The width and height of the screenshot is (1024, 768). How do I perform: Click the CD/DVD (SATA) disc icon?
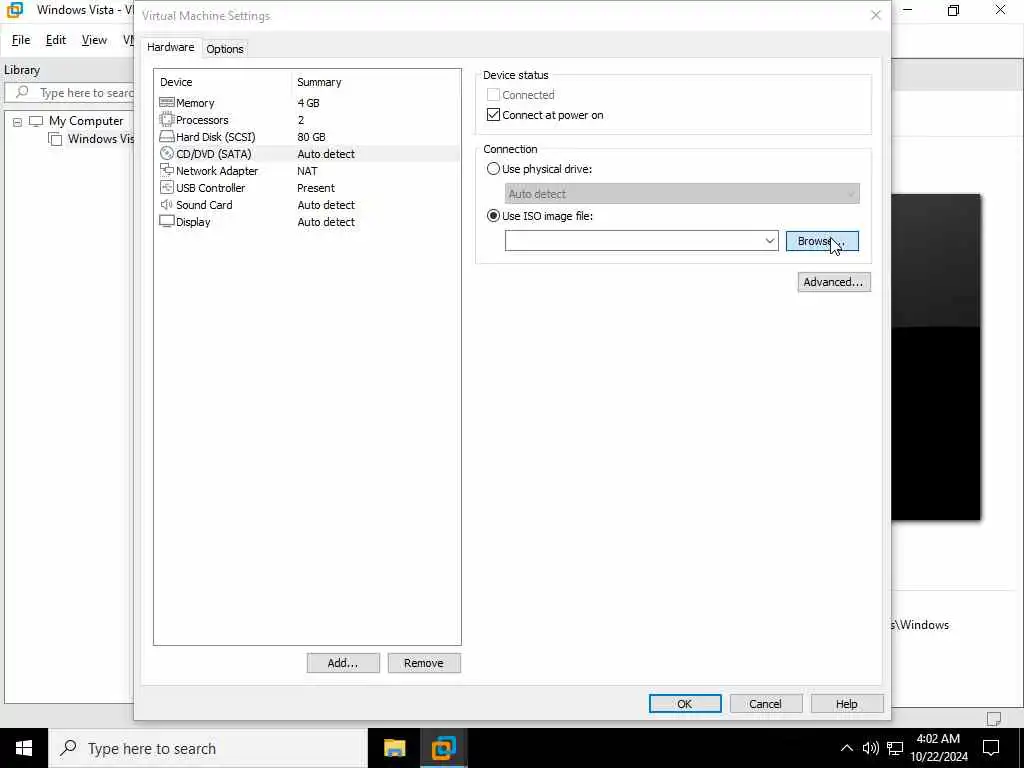pyautogui.click(x=167, y=153)
